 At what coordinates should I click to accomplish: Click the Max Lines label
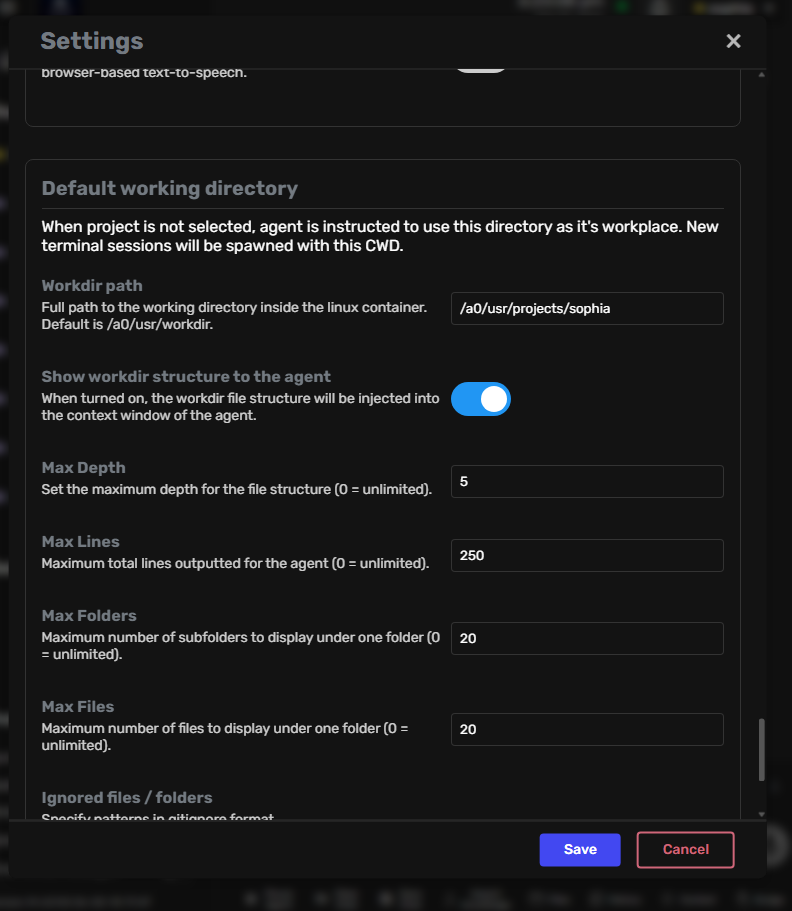pyautogui.click(x=81, y=542)
